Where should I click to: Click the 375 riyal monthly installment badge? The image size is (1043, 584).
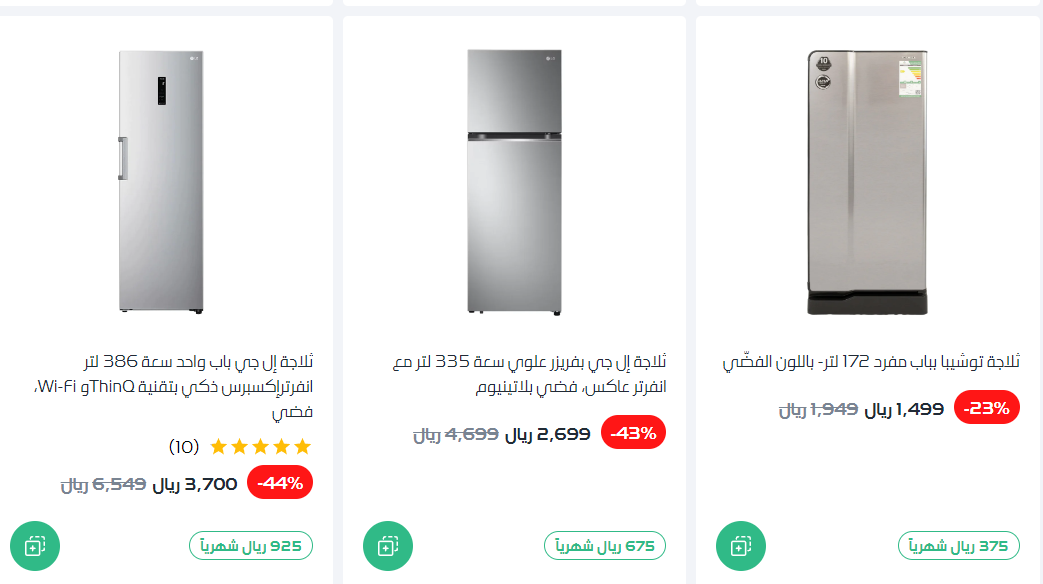(x=959, y=546)
